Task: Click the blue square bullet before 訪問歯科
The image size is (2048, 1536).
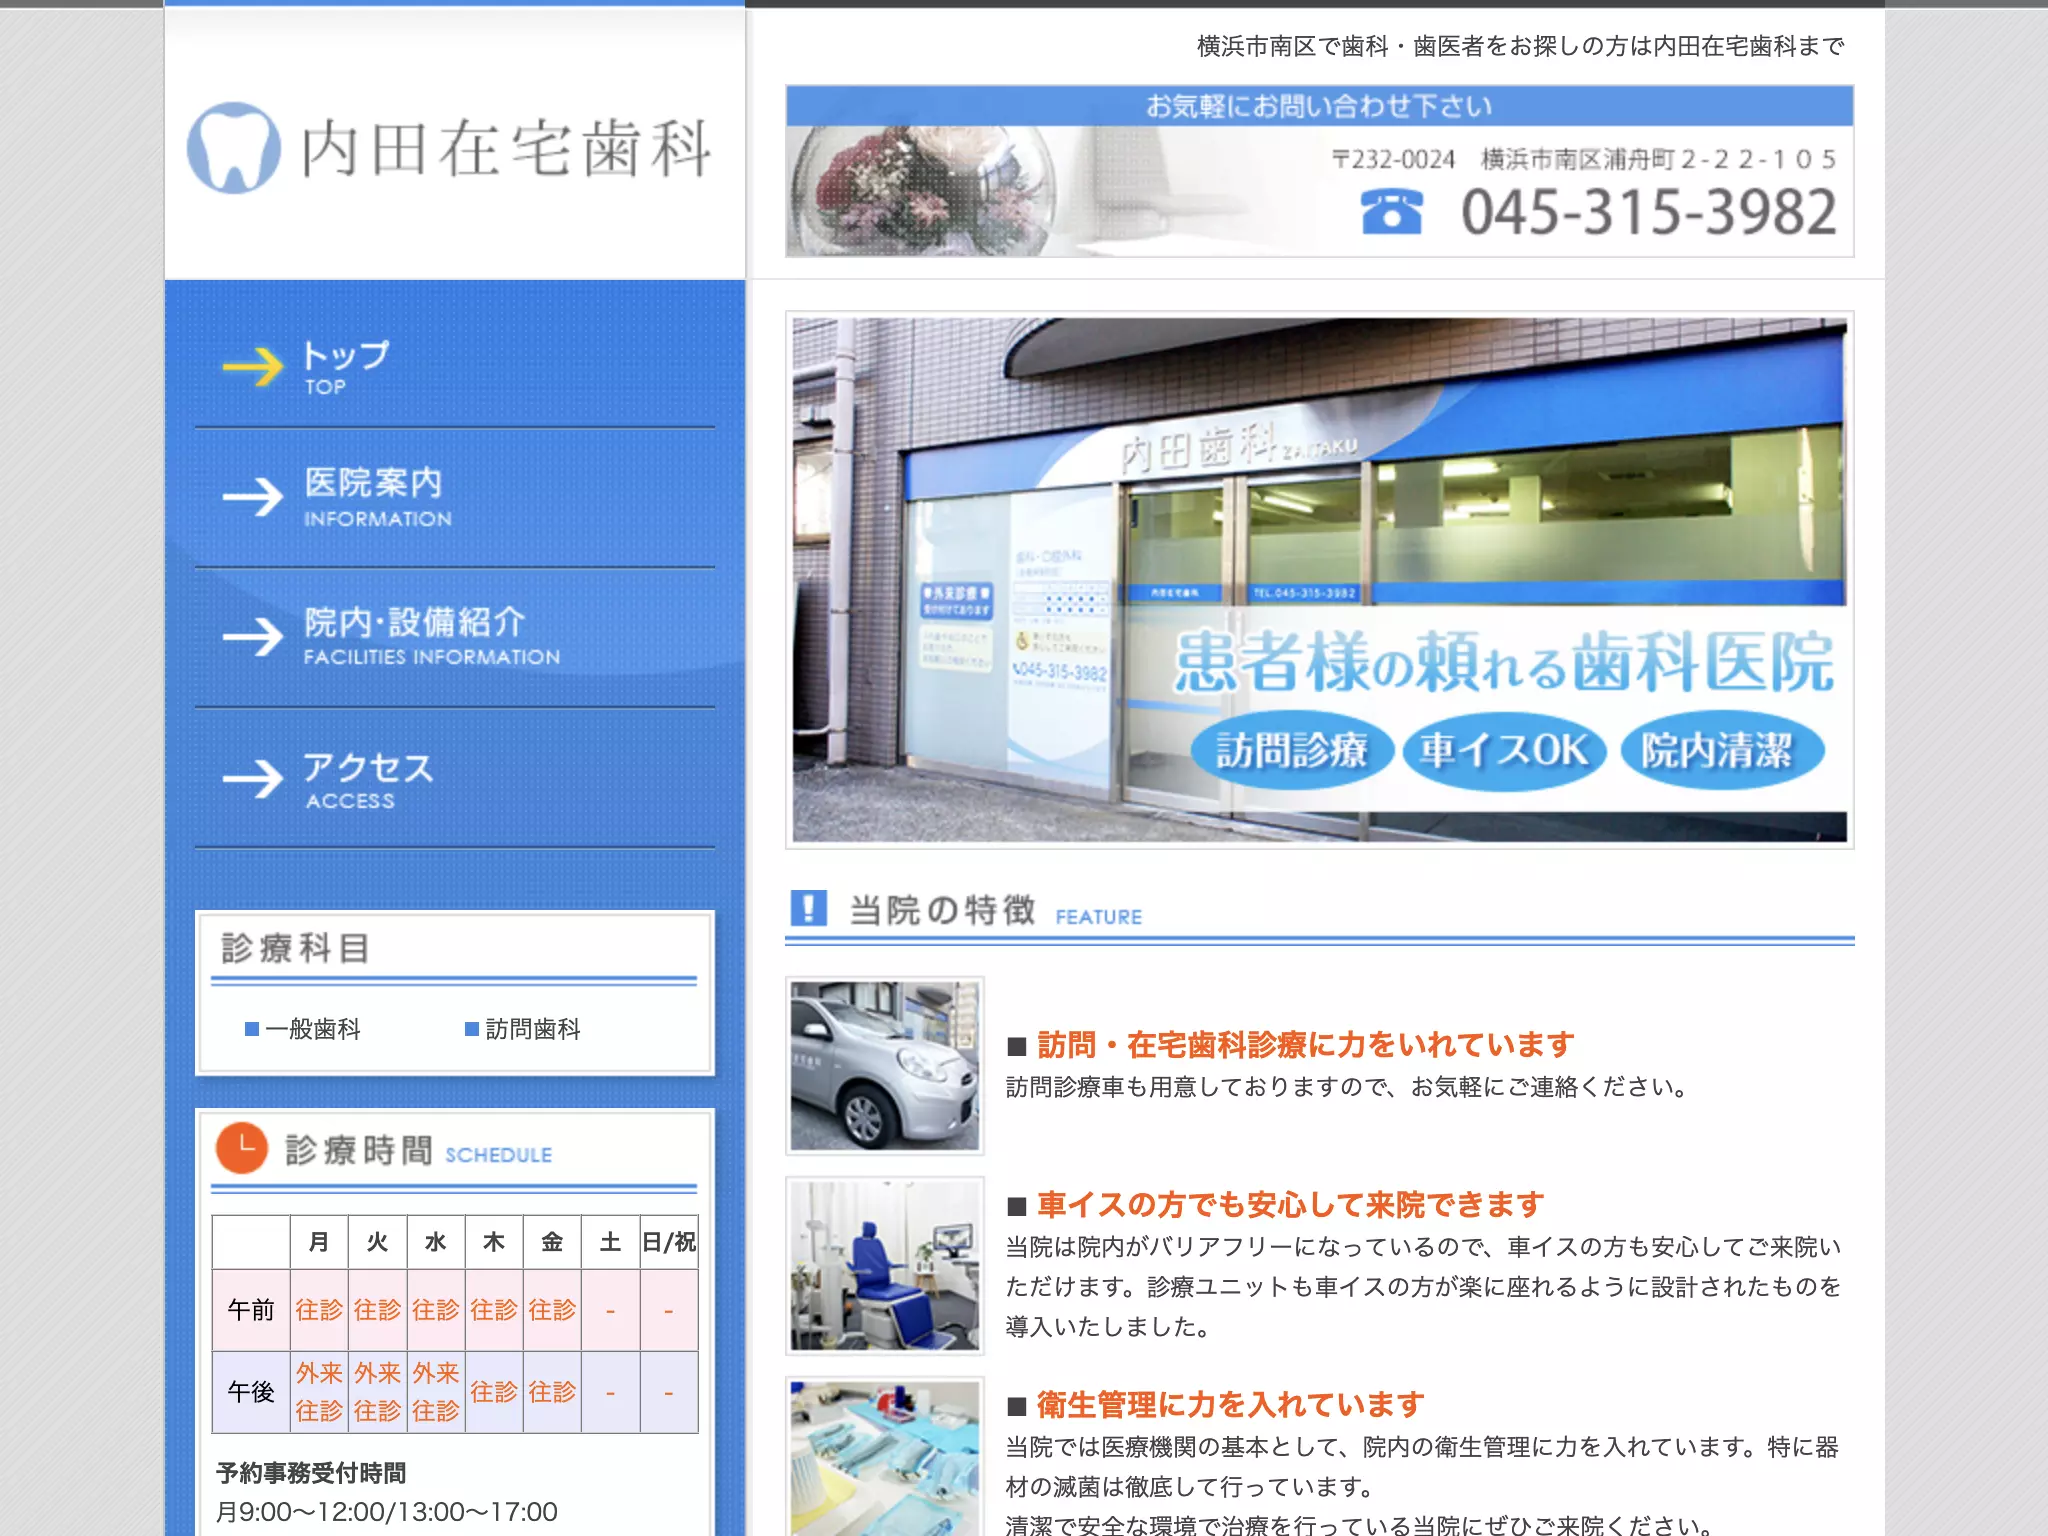Action: click(472, 1029)
